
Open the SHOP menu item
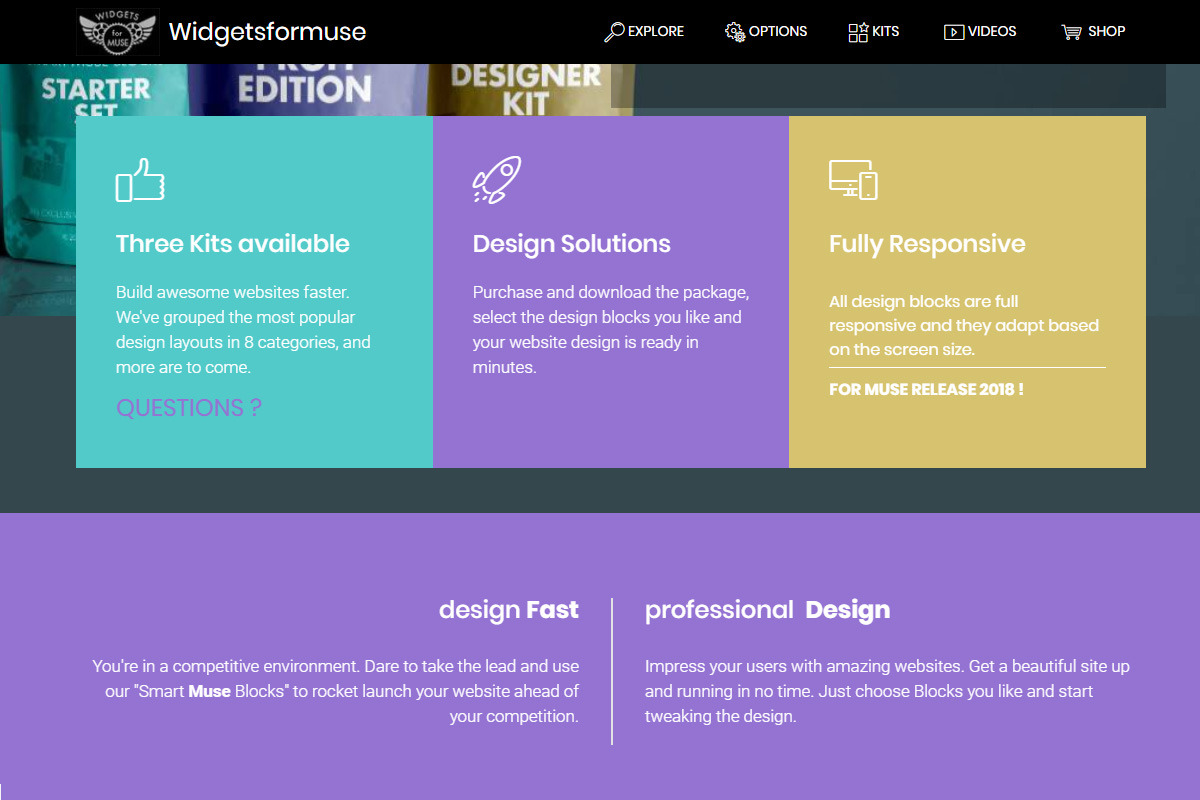point(1107,31)
